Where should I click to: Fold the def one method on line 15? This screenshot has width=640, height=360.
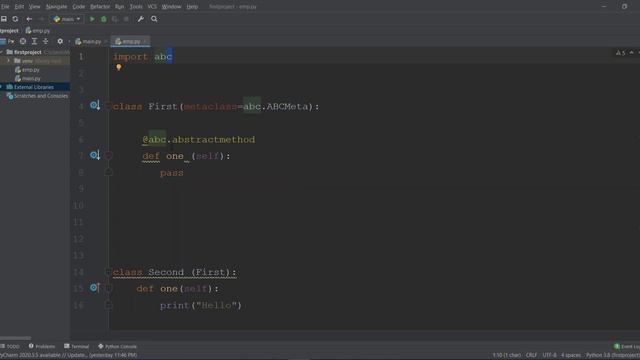108,288
